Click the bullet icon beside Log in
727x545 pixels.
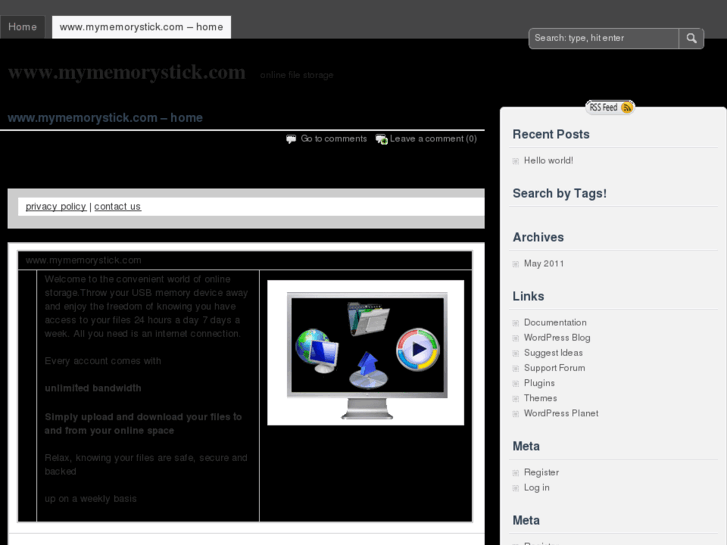[x=516, y=488]
